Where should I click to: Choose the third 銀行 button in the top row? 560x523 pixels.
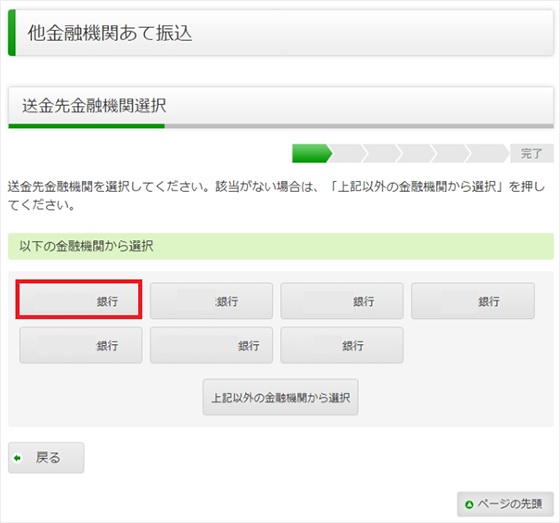click(x=342, y=301)
